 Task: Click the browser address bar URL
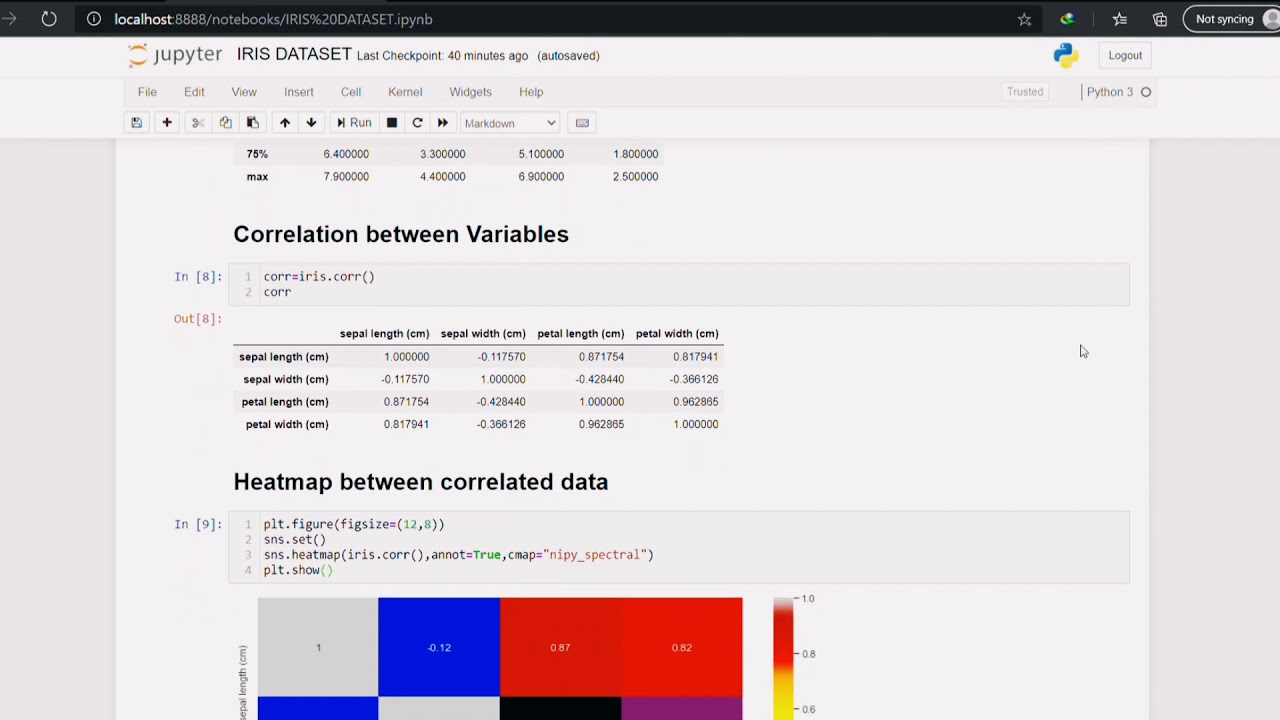tap(273, 19)
